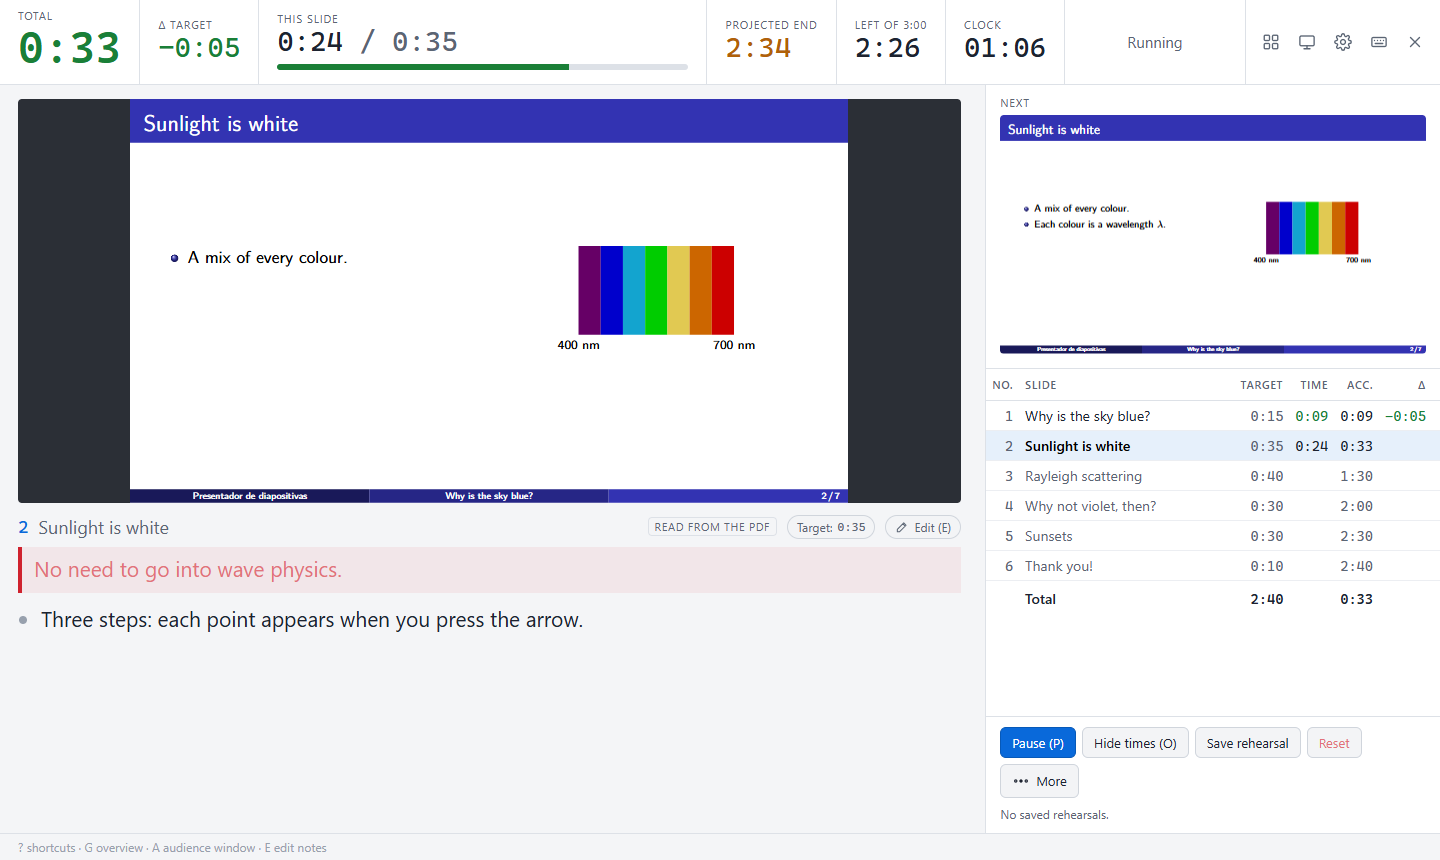The image size is (1440, 860).
Task: Click the red 'No need to go into wave physics' note
Action: point(489,570)
